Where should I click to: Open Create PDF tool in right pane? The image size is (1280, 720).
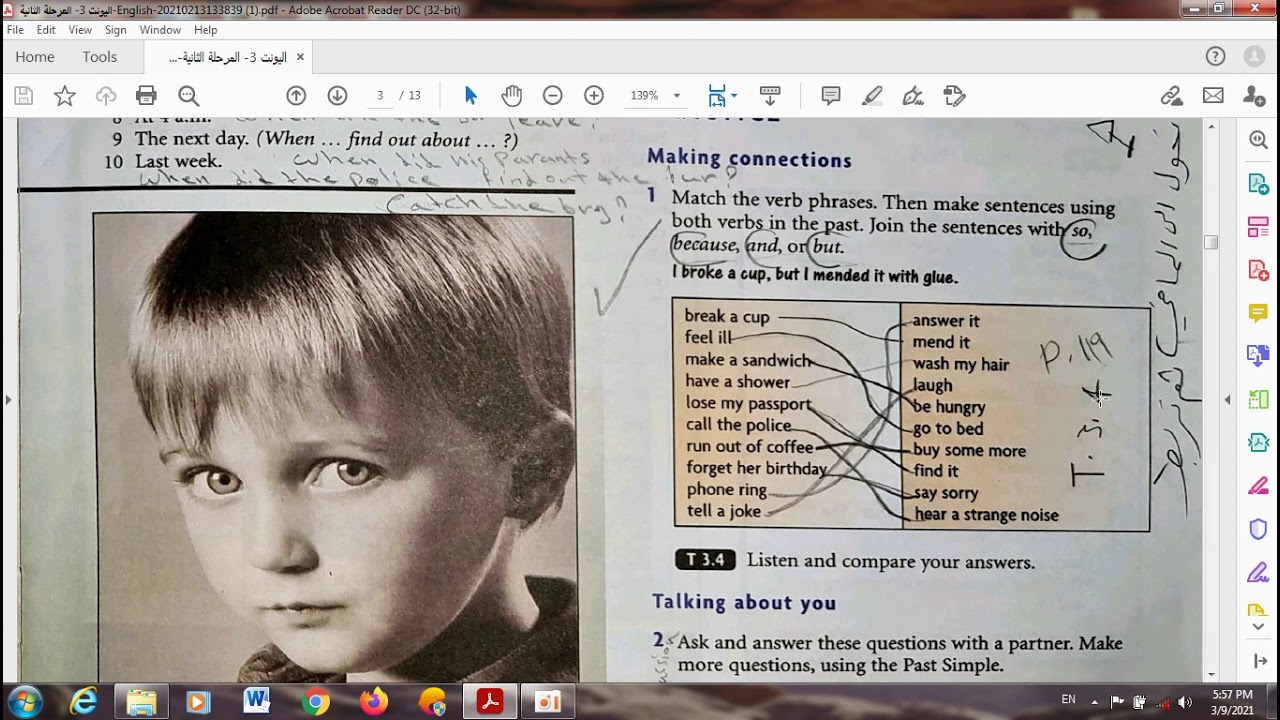pos(1258,270)
